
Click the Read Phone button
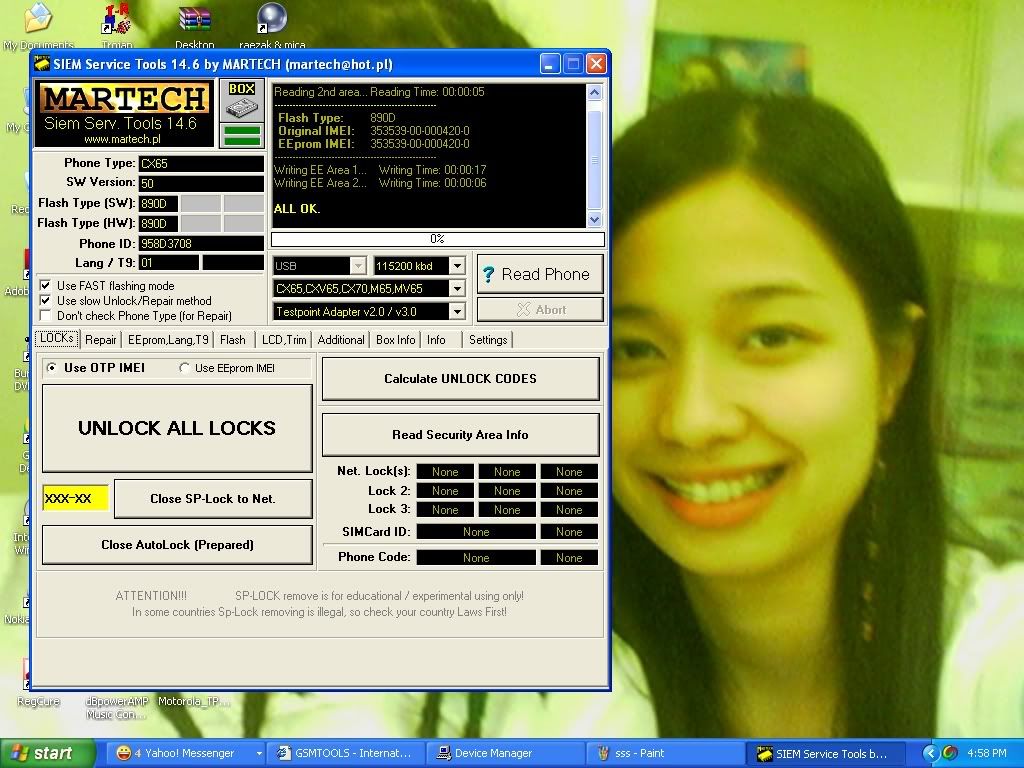tap(540, 274)
